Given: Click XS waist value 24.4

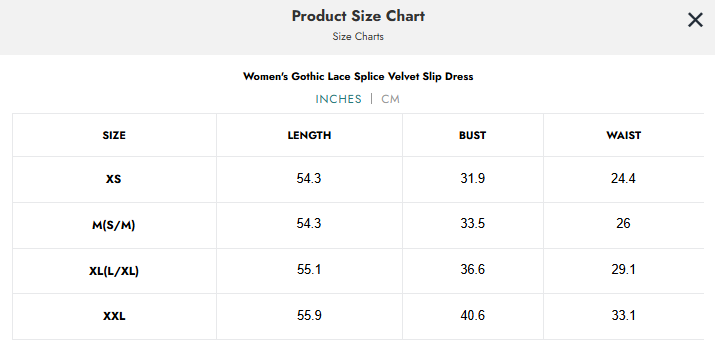Looking at the screenshot, I should tap(623, 178).
